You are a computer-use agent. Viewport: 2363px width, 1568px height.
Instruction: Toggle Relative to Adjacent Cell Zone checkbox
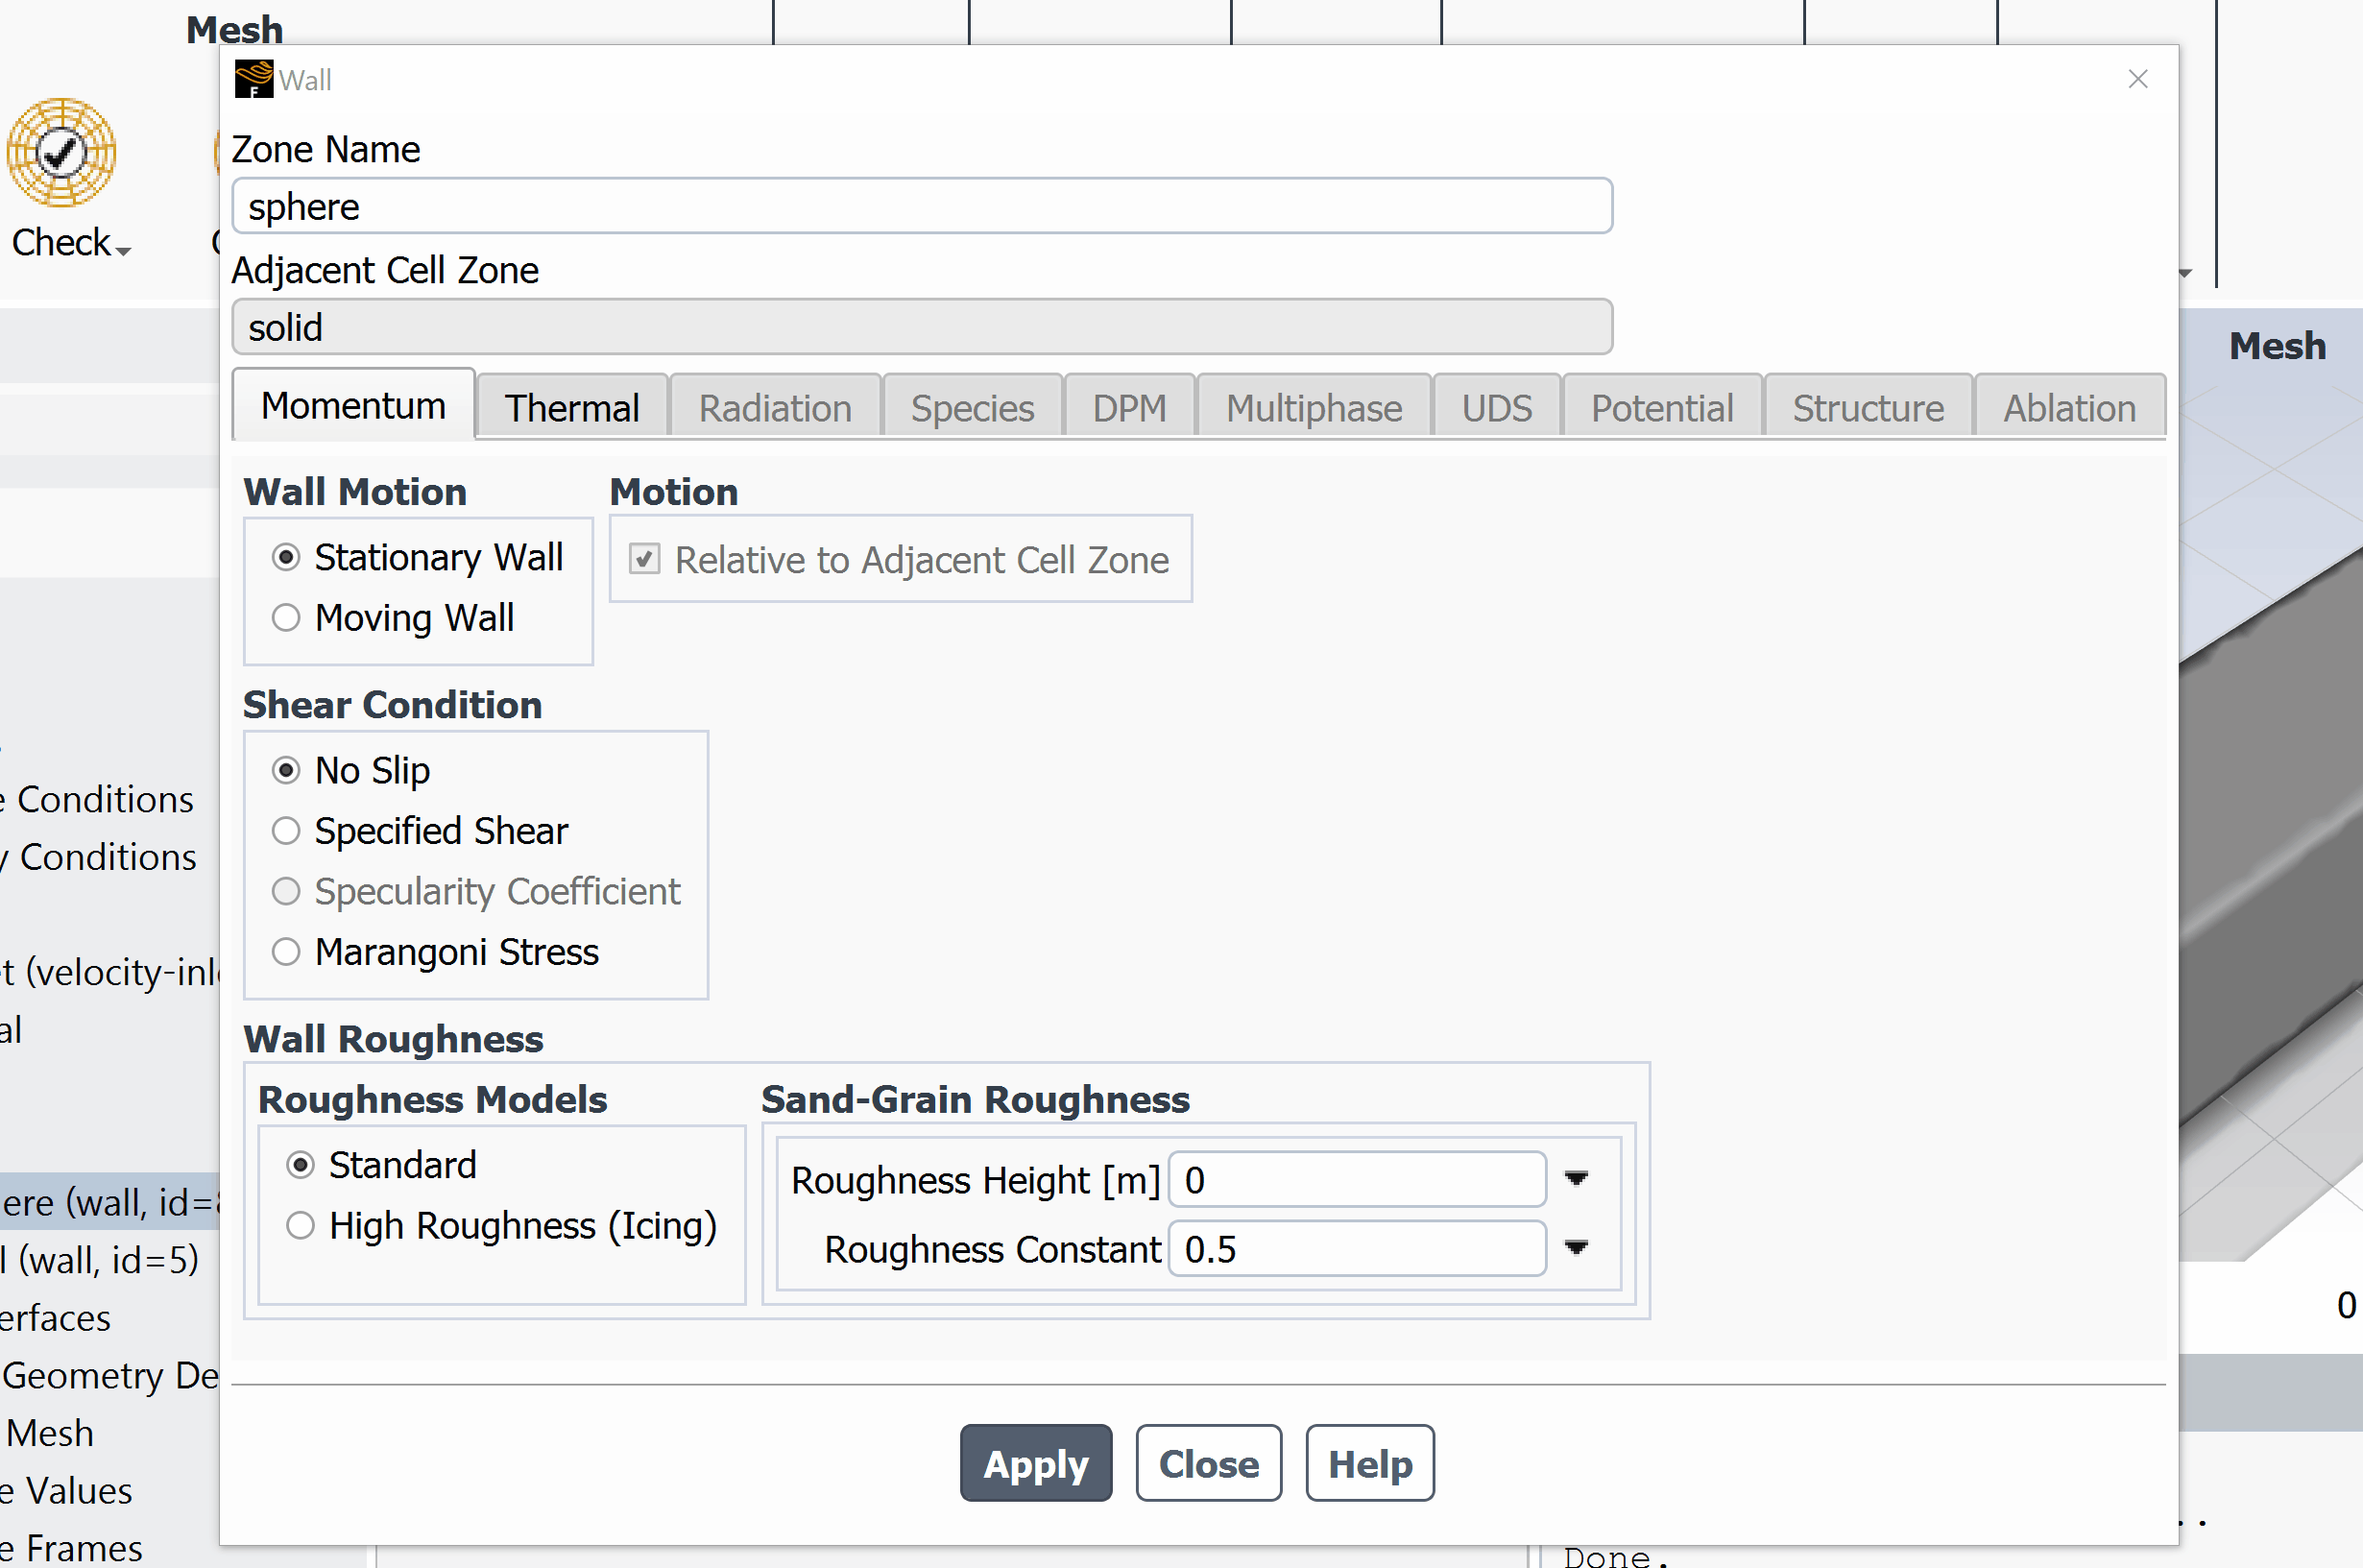[645, 559]
